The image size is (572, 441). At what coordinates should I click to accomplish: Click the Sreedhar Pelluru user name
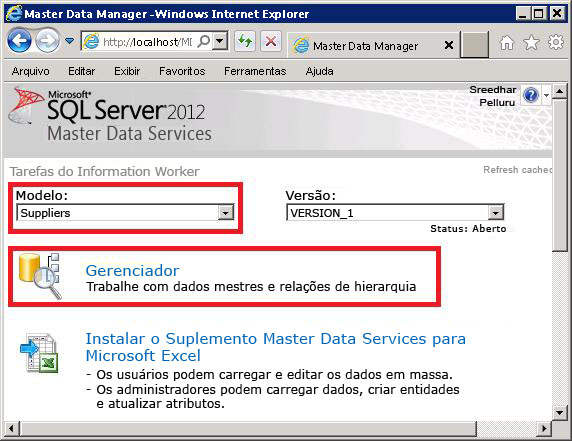coord(493,96)
